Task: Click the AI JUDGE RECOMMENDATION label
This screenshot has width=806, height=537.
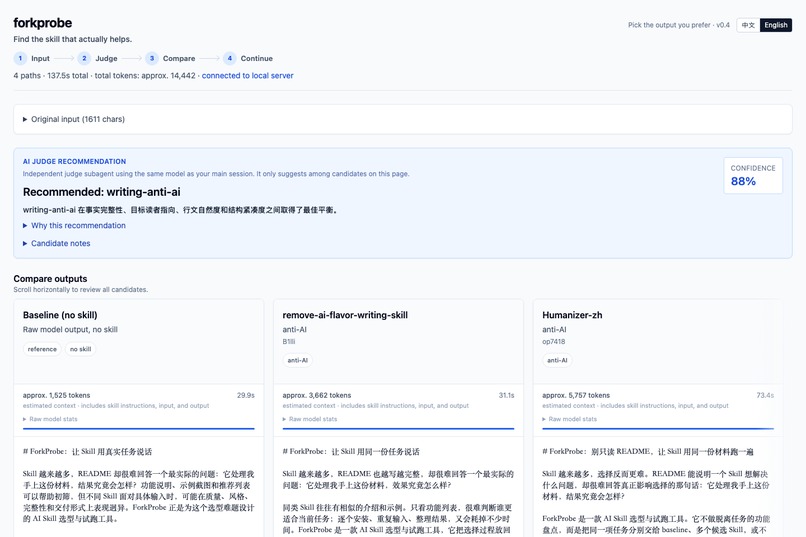Action: point(75,161)
